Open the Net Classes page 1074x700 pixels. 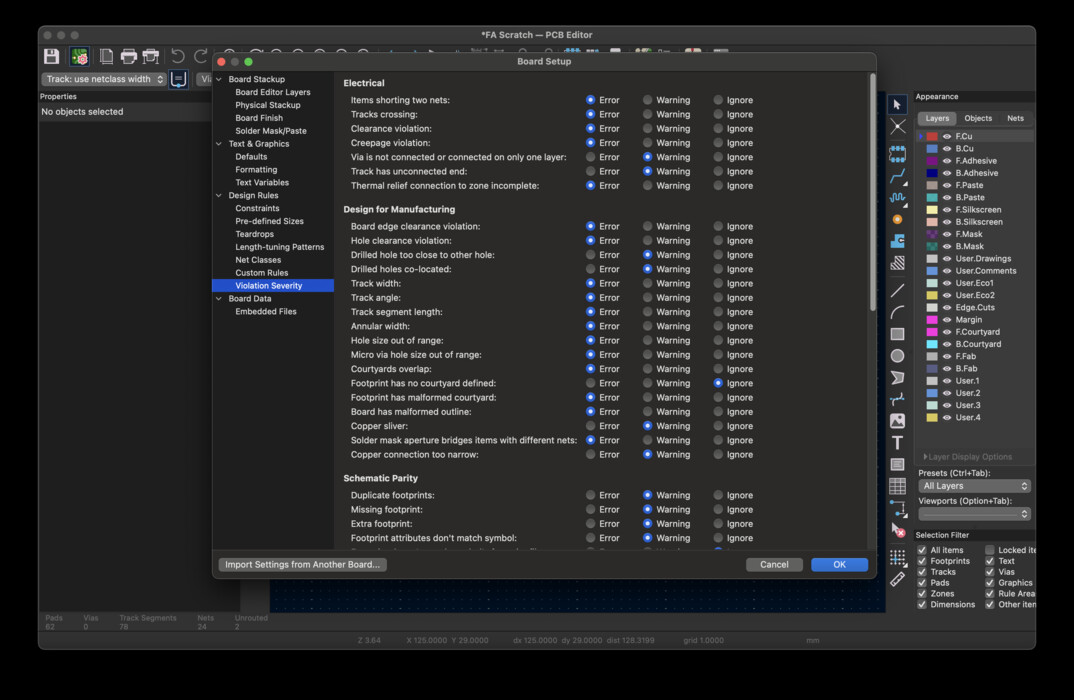click(258, 260)
